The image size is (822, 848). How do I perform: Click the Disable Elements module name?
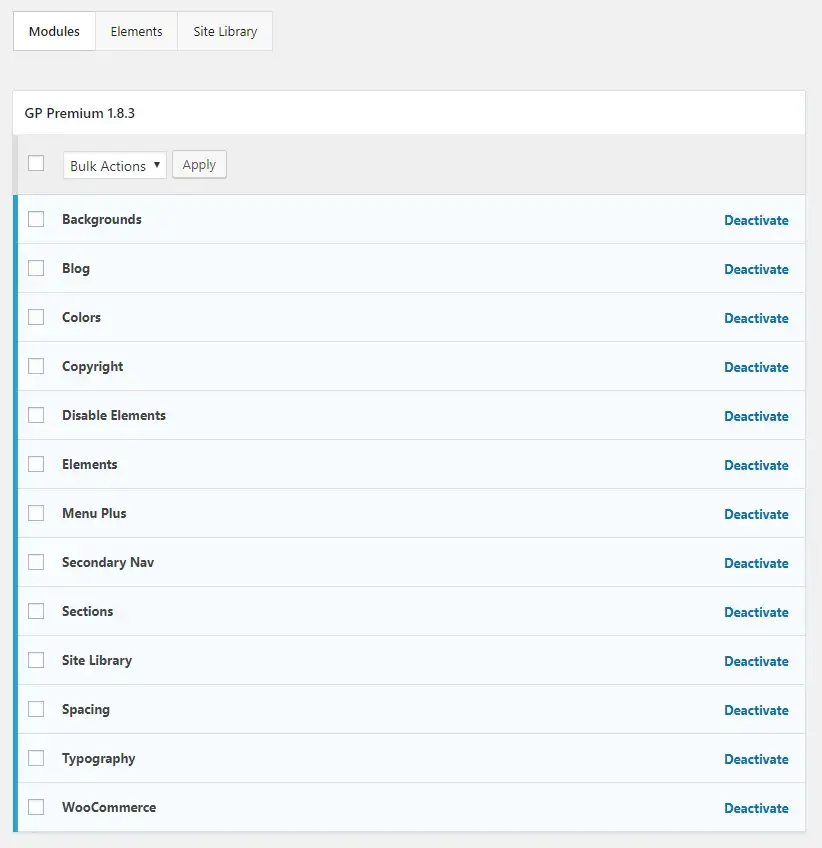[114, 415]
